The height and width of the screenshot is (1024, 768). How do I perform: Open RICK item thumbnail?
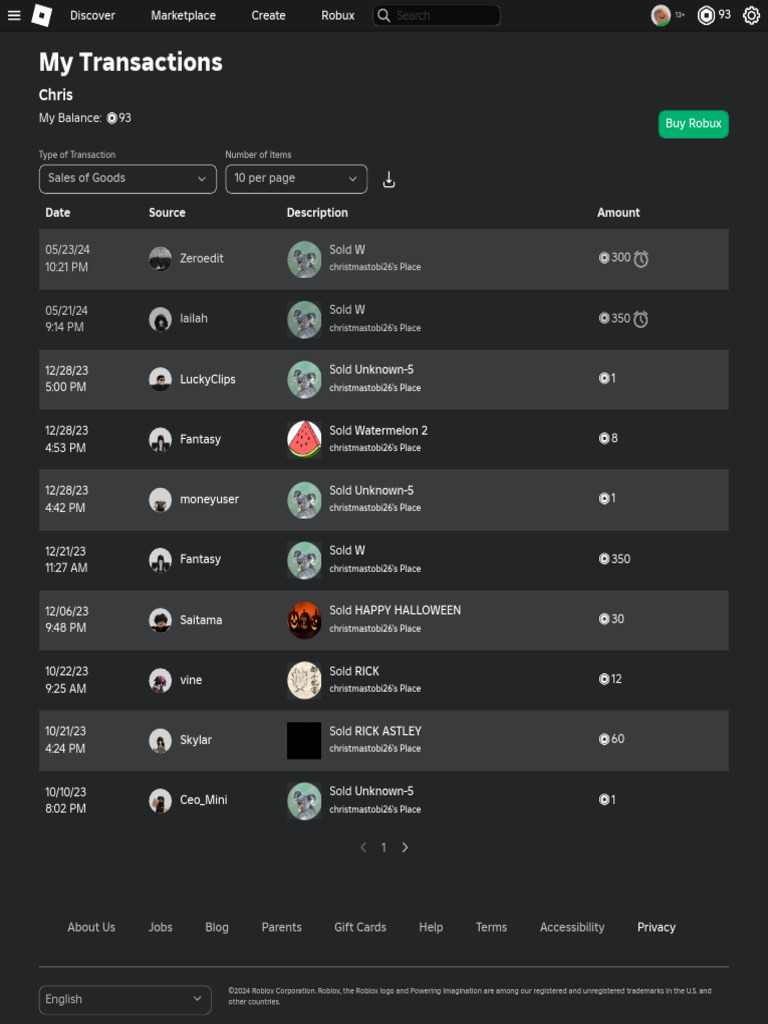click(304, 680)
